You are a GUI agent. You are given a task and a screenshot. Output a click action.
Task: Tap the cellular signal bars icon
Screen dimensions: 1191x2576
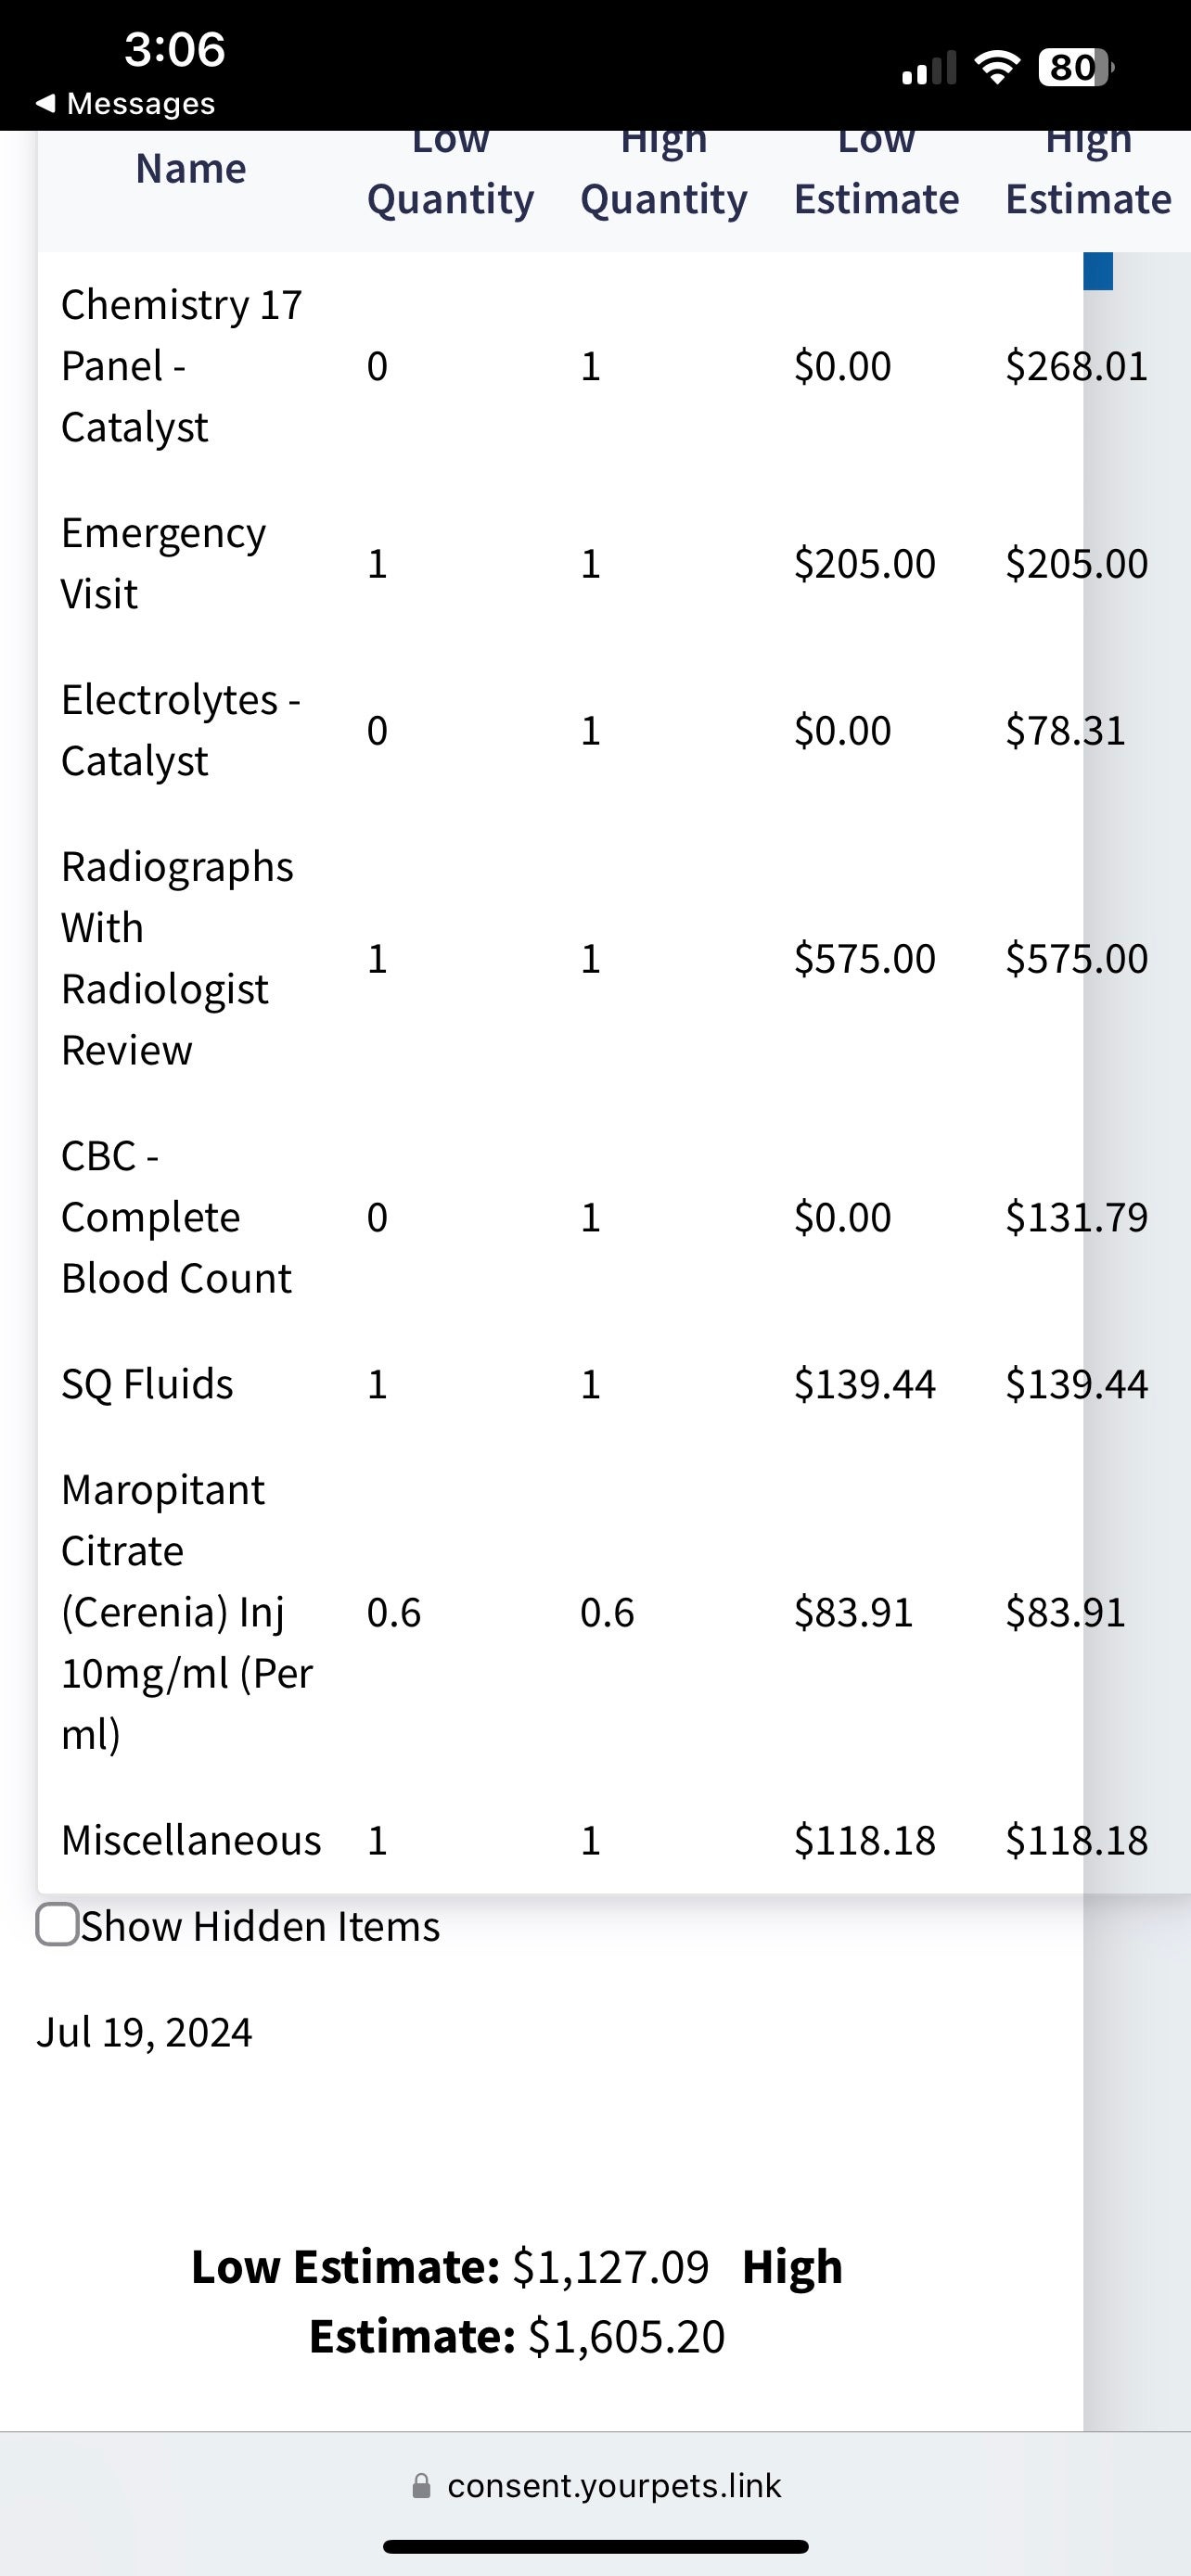click(928, 69)
